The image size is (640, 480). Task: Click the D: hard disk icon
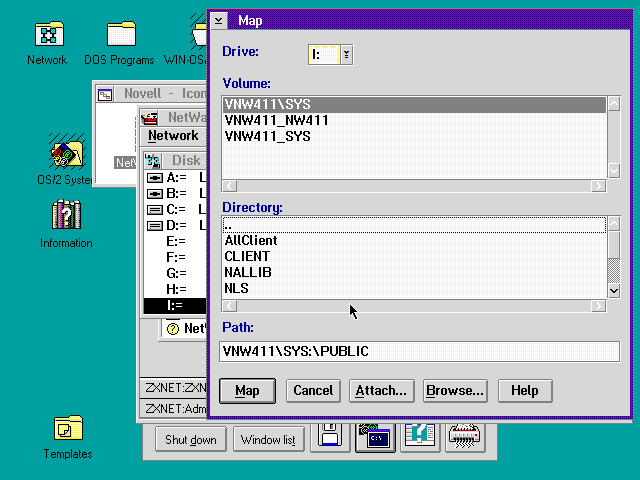click(155, 226)
